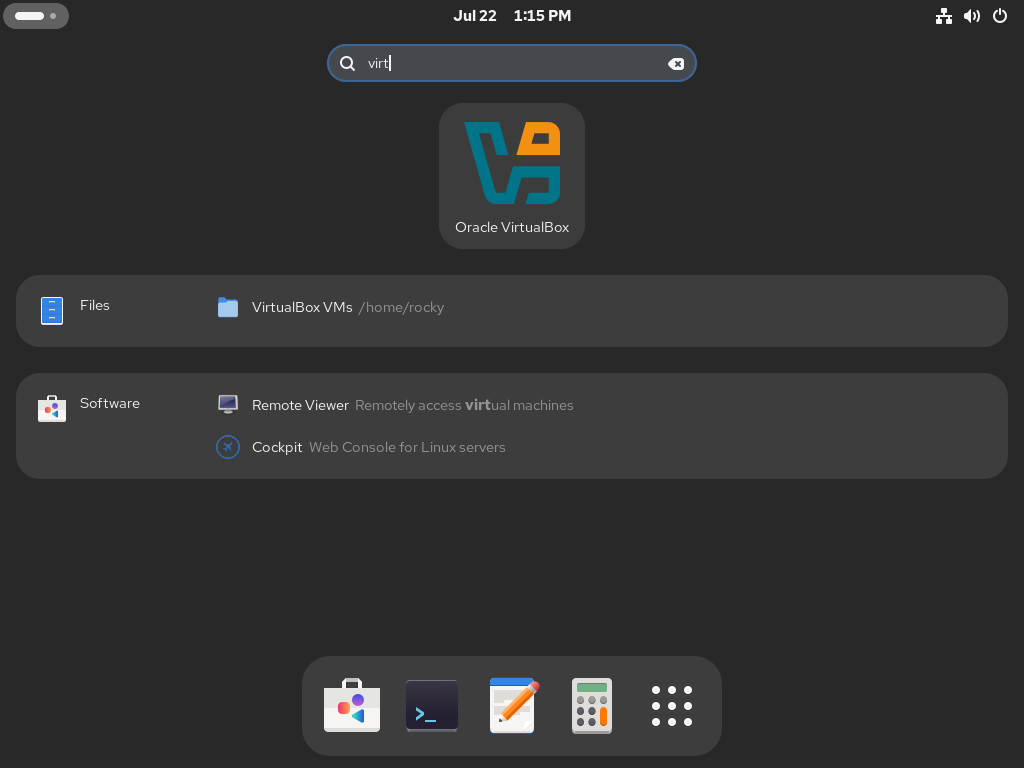1024x768 pixels.
Task: Click the blue Files category icon
Action: pos(52,311)
